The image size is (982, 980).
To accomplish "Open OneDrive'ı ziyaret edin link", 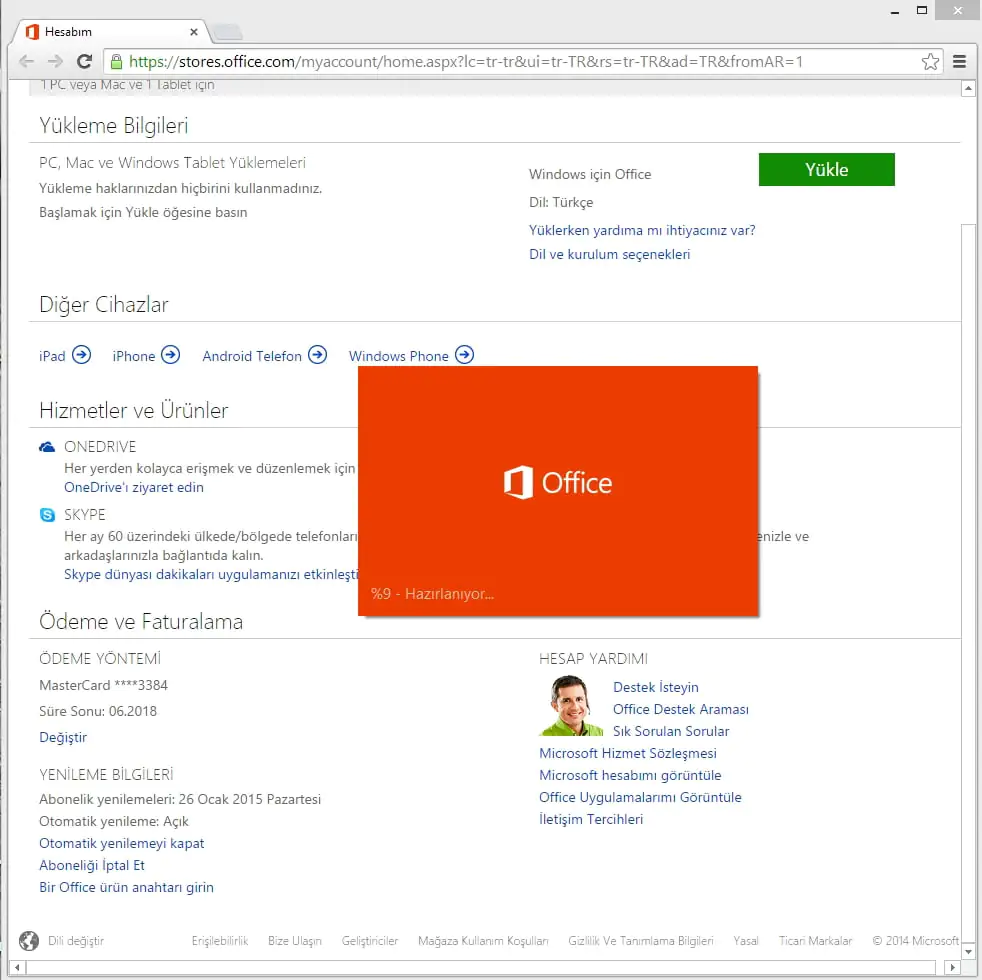I will tap(133, 487).
